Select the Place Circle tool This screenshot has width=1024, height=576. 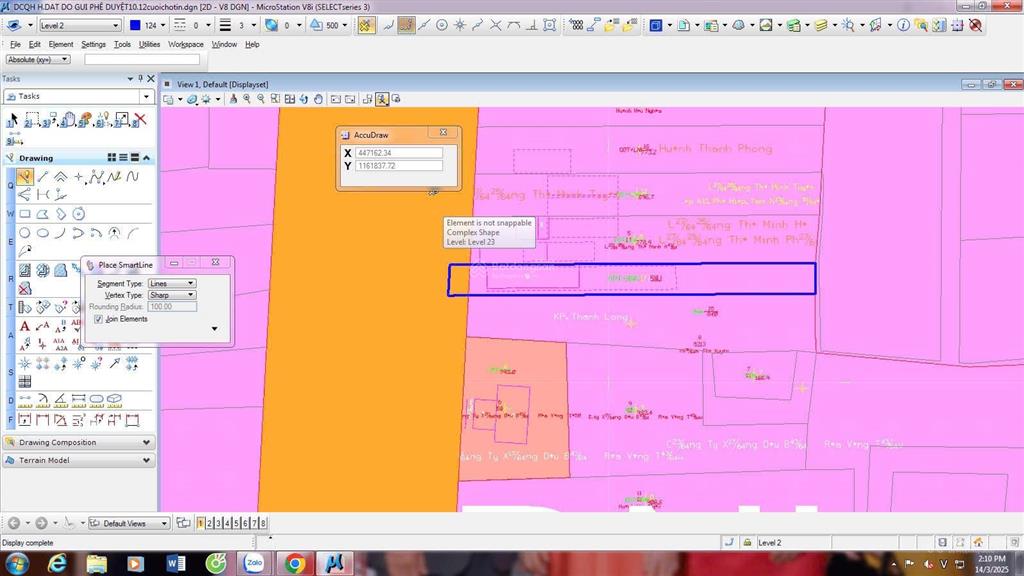[25, 233]
